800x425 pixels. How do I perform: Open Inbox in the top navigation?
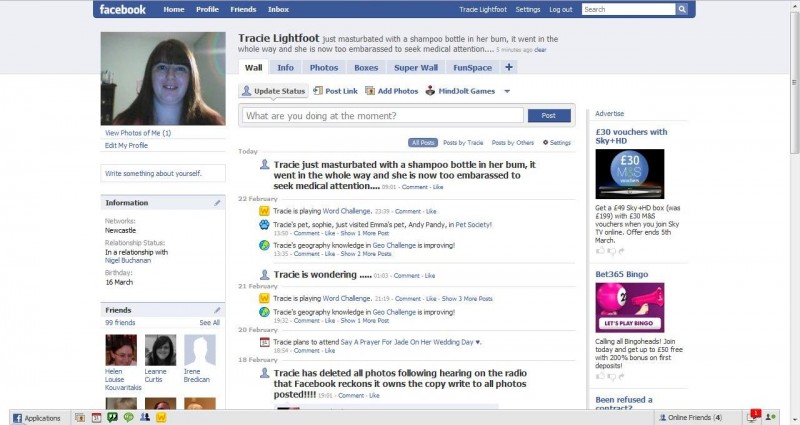coord(279,9)
